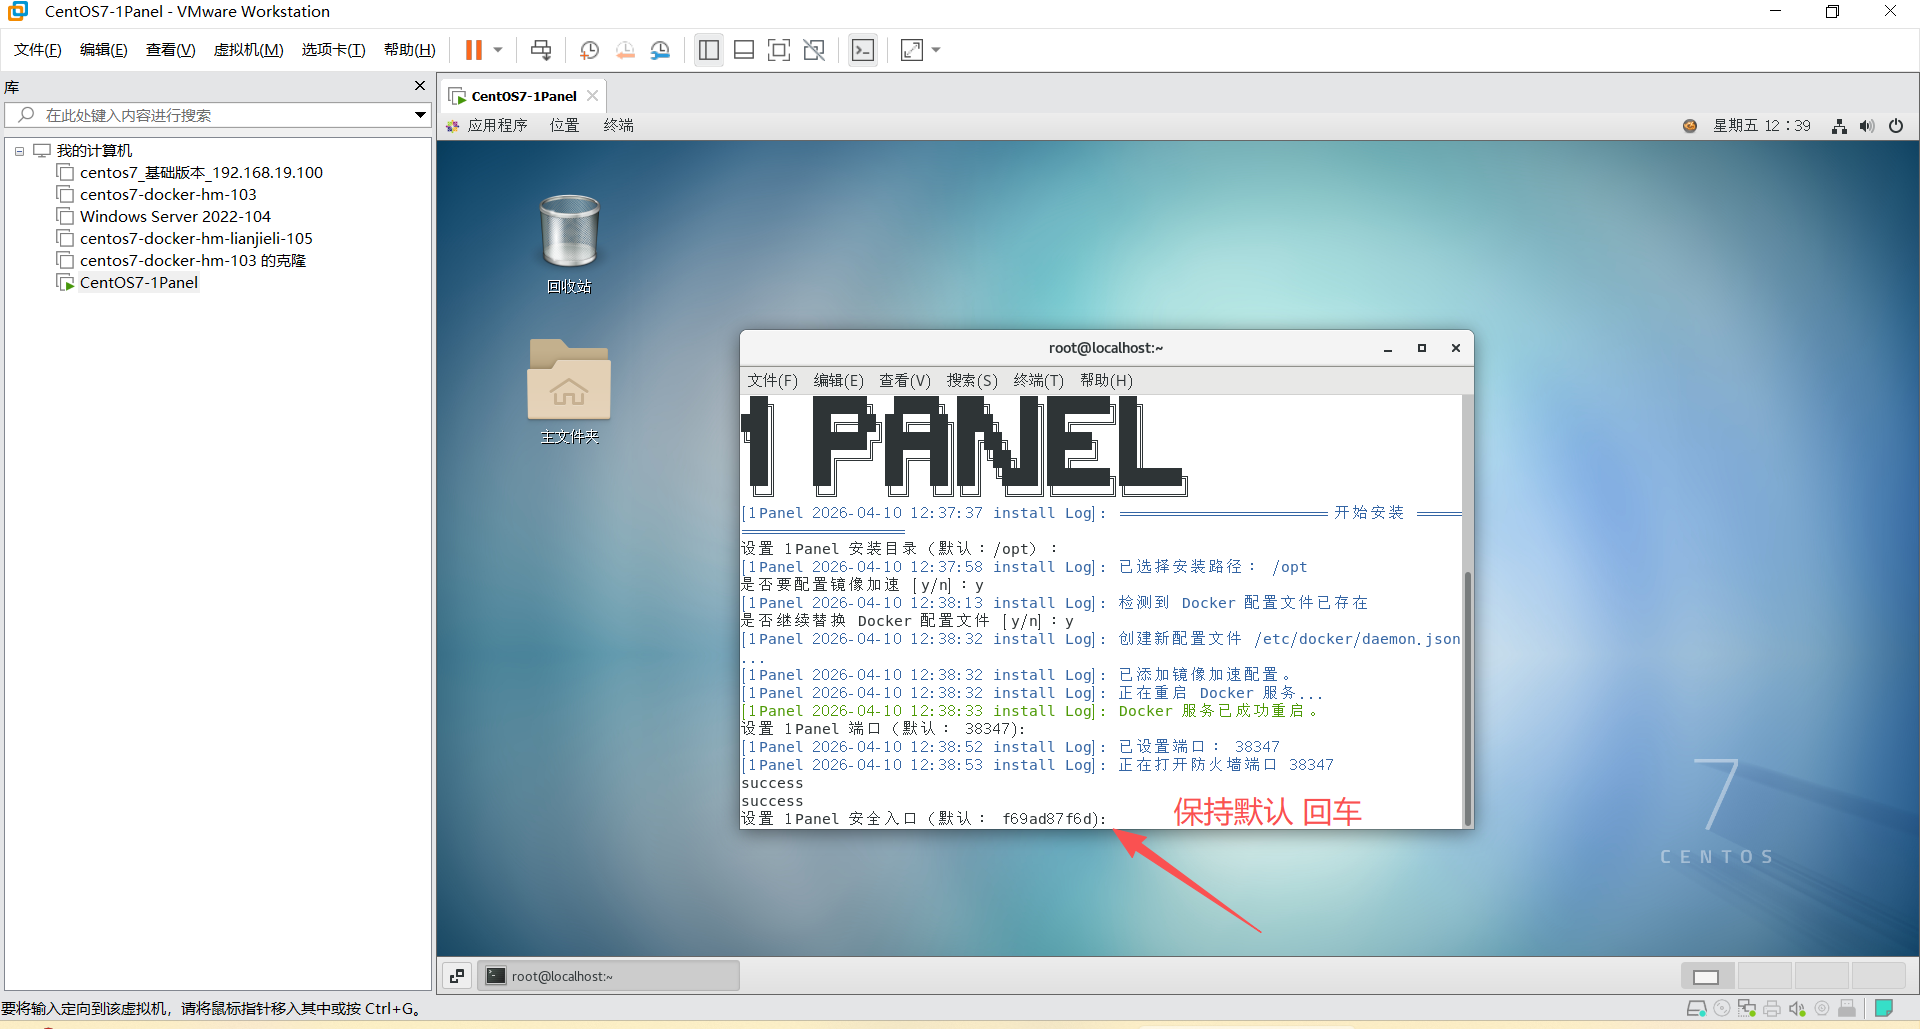Select the first workspace in switcher
Image resolution: width=1920 pixels, height=1029 pixels.
pos(1708,976)
